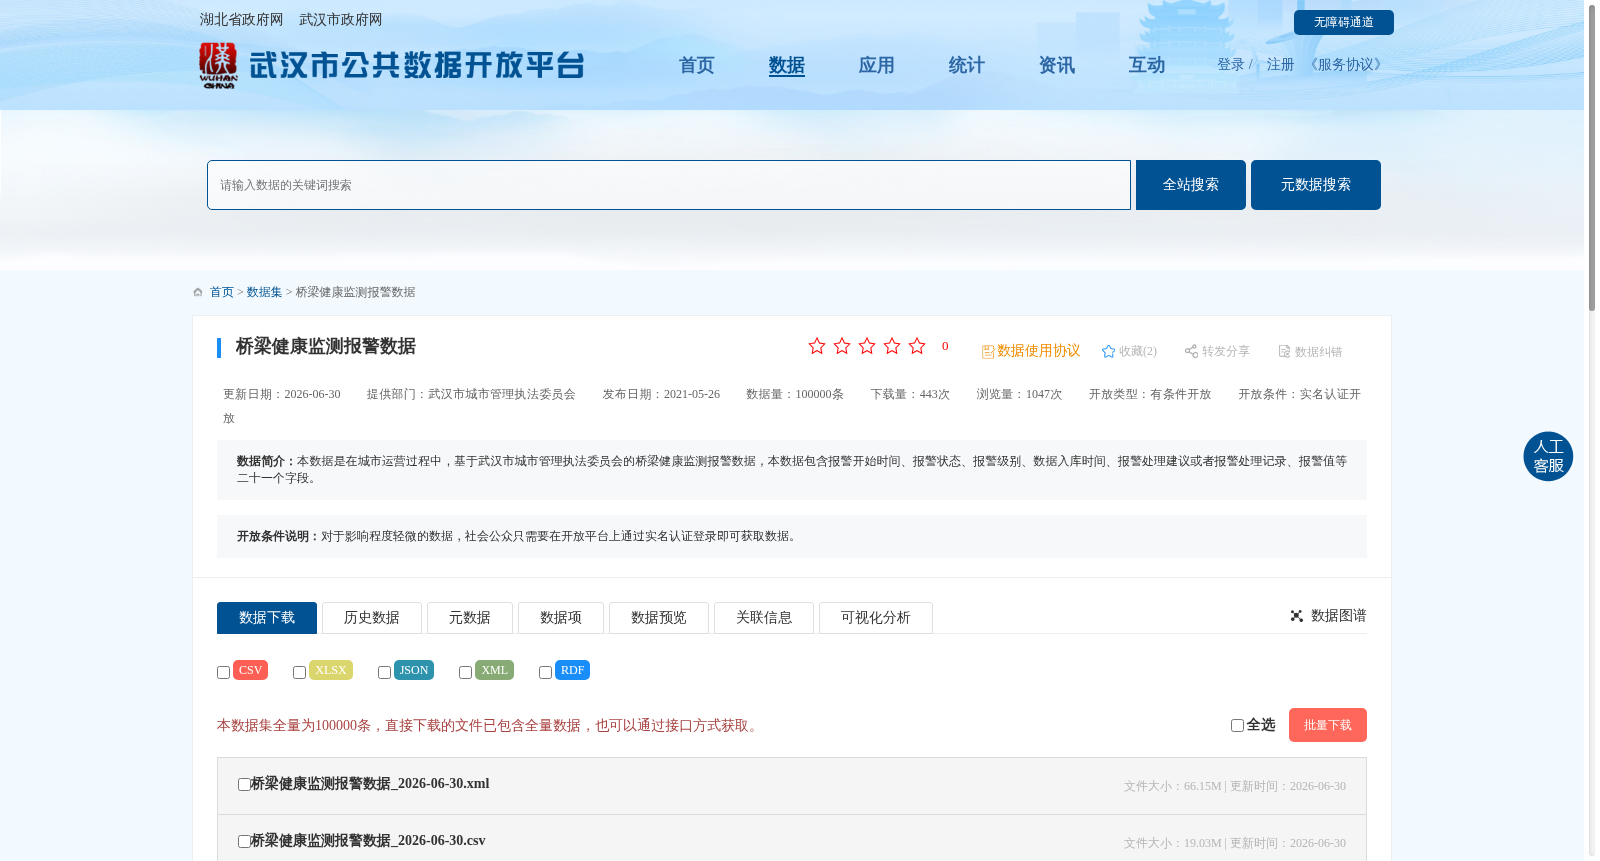This screenshot has height=861, width=1600.
Task: Switch to 元数据 tab
Action: pos(470,618)
